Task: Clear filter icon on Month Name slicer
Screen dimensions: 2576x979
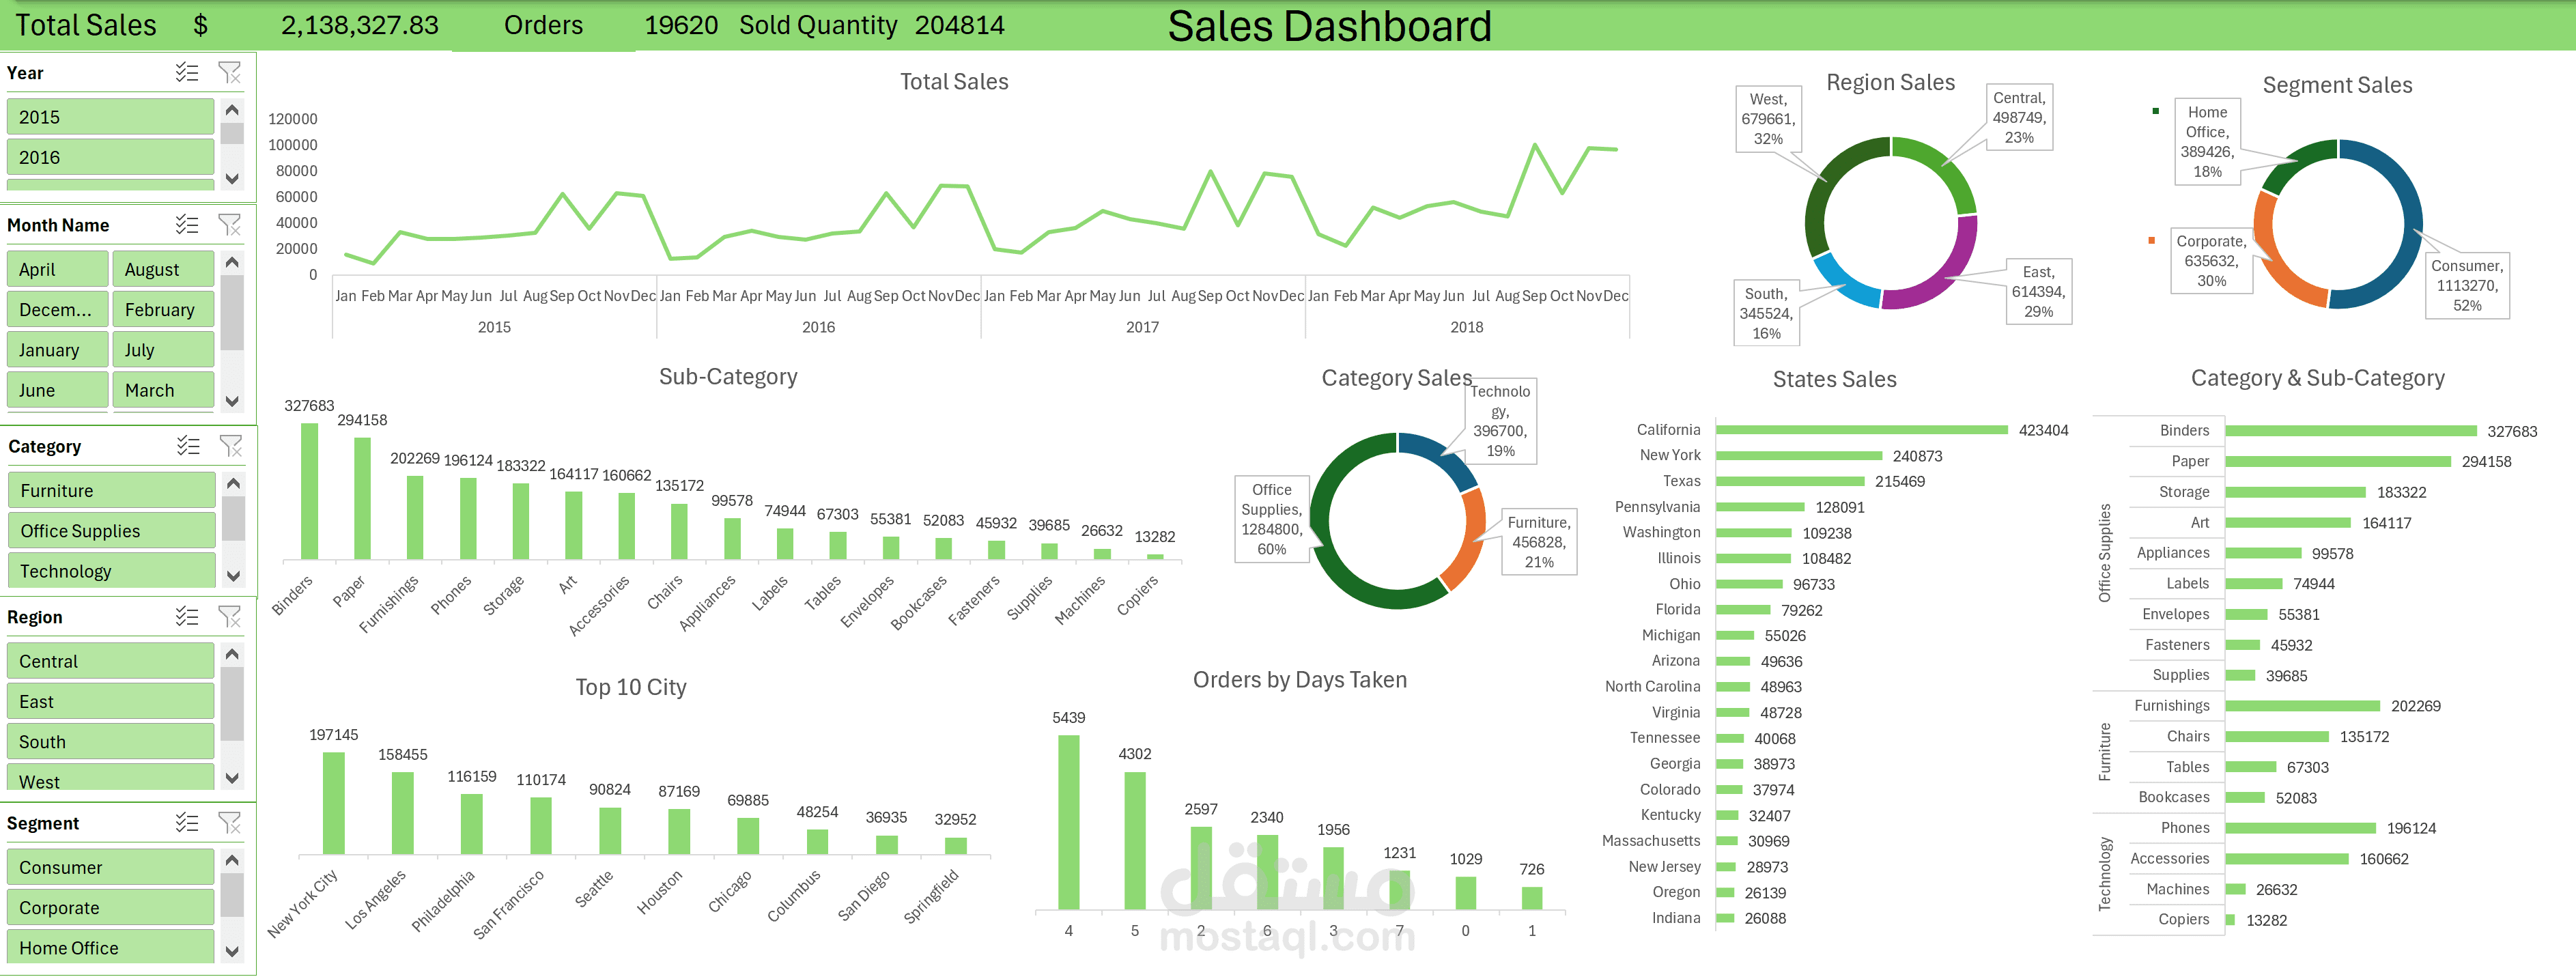Action: pyautogui.click(x=230, y=224)
